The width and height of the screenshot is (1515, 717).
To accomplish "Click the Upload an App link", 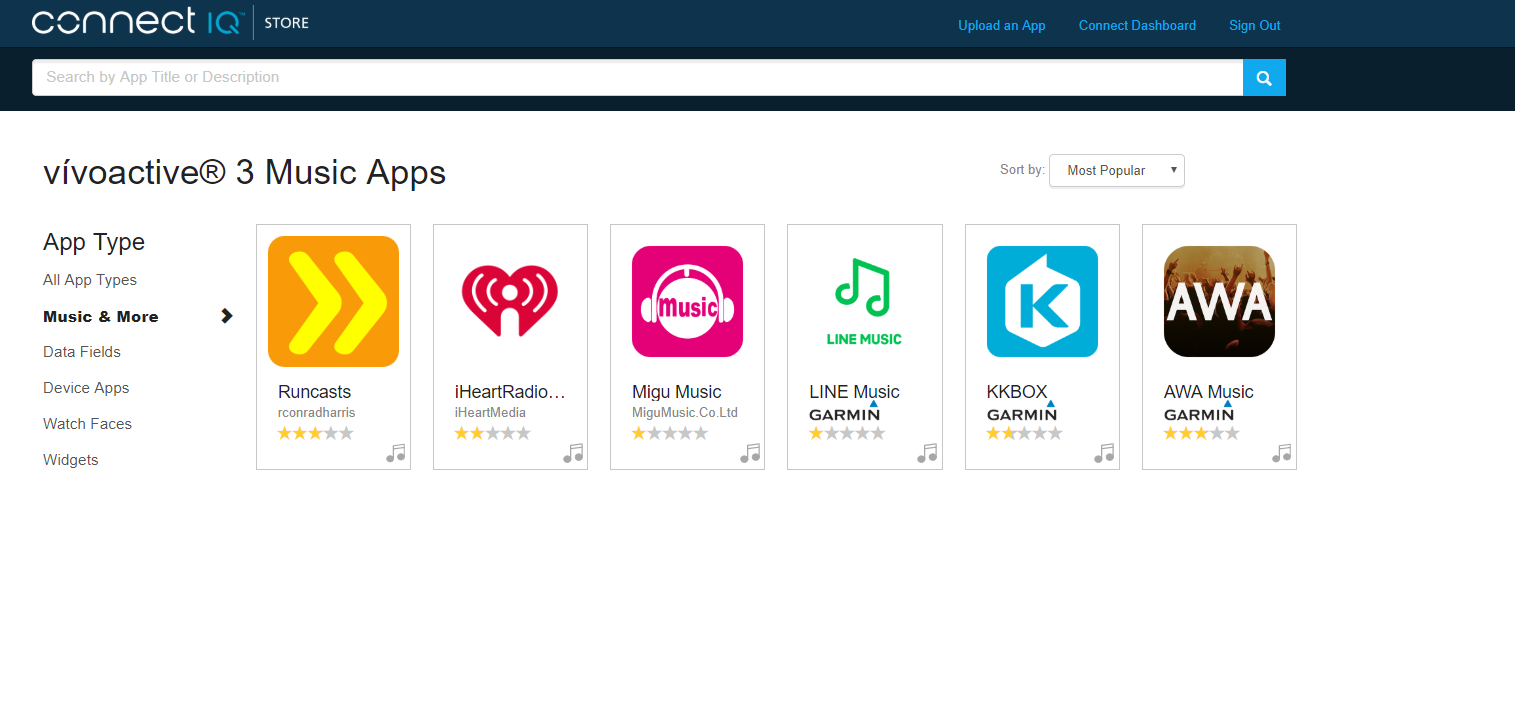I will (x=1002, y=25).
